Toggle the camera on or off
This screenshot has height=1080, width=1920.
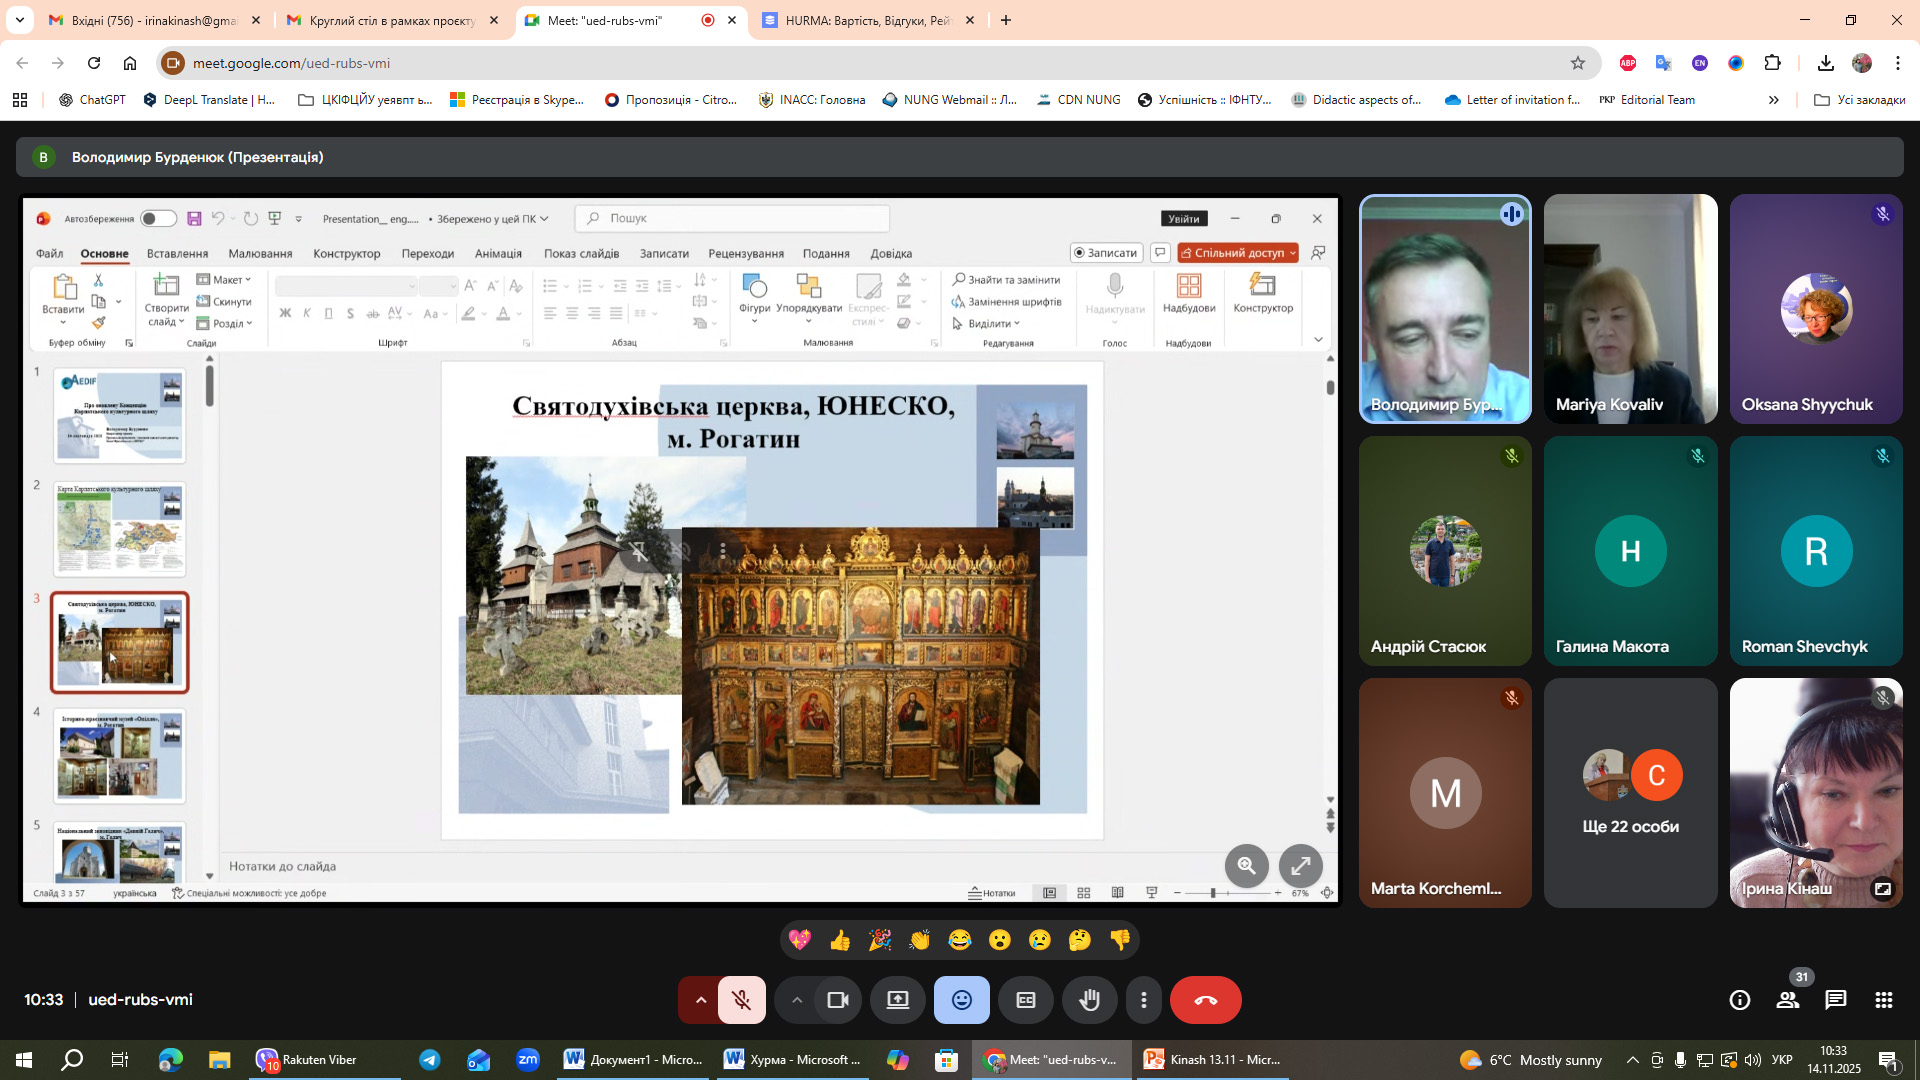pyautogui.click(x=838, y=1000)
